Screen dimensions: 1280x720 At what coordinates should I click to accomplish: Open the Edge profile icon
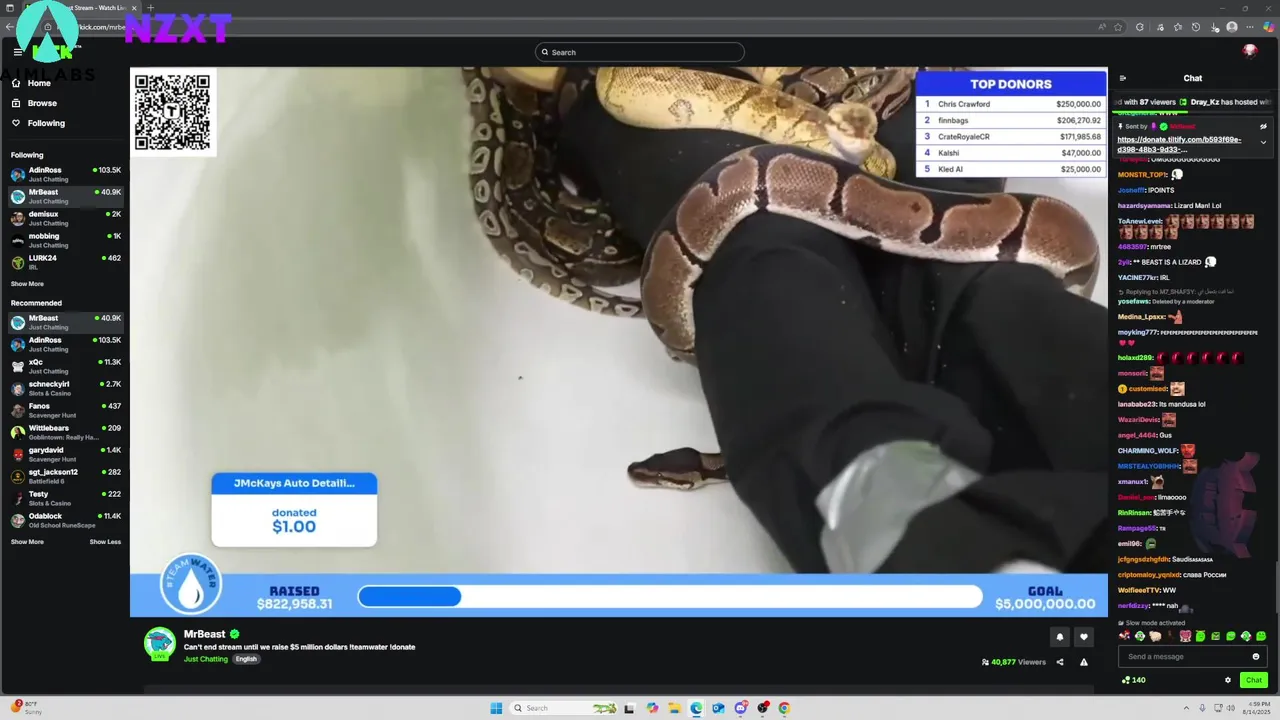click(1232, 27)
